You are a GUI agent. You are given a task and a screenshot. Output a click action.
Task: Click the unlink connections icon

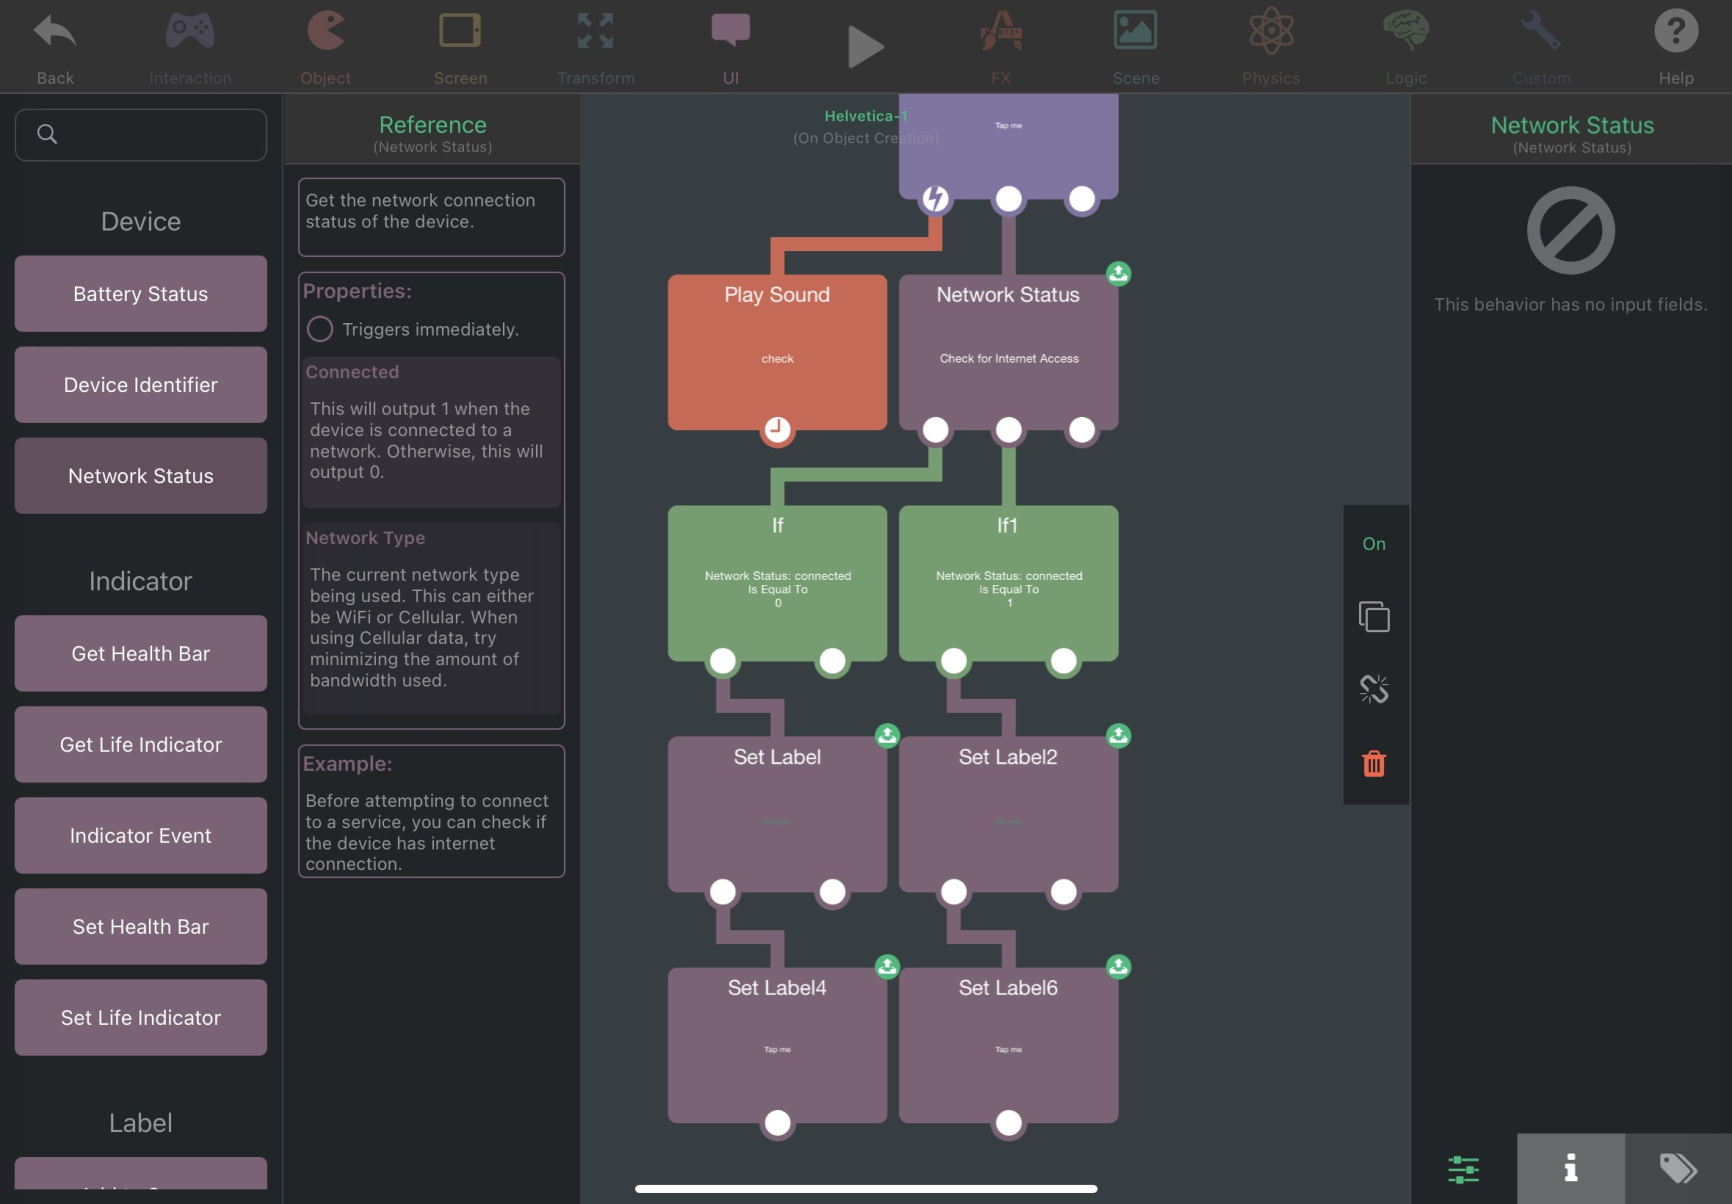pos(1374,689)
